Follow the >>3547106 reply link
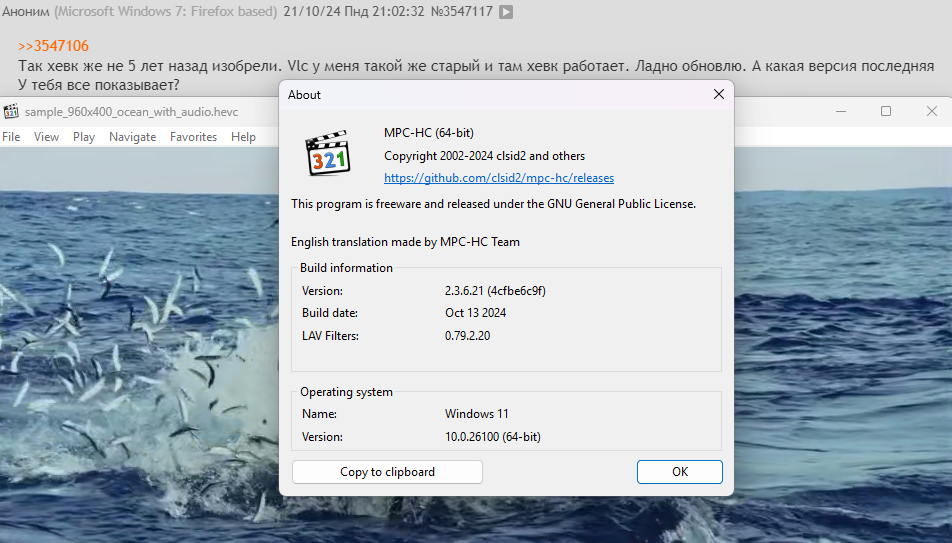 53,46
